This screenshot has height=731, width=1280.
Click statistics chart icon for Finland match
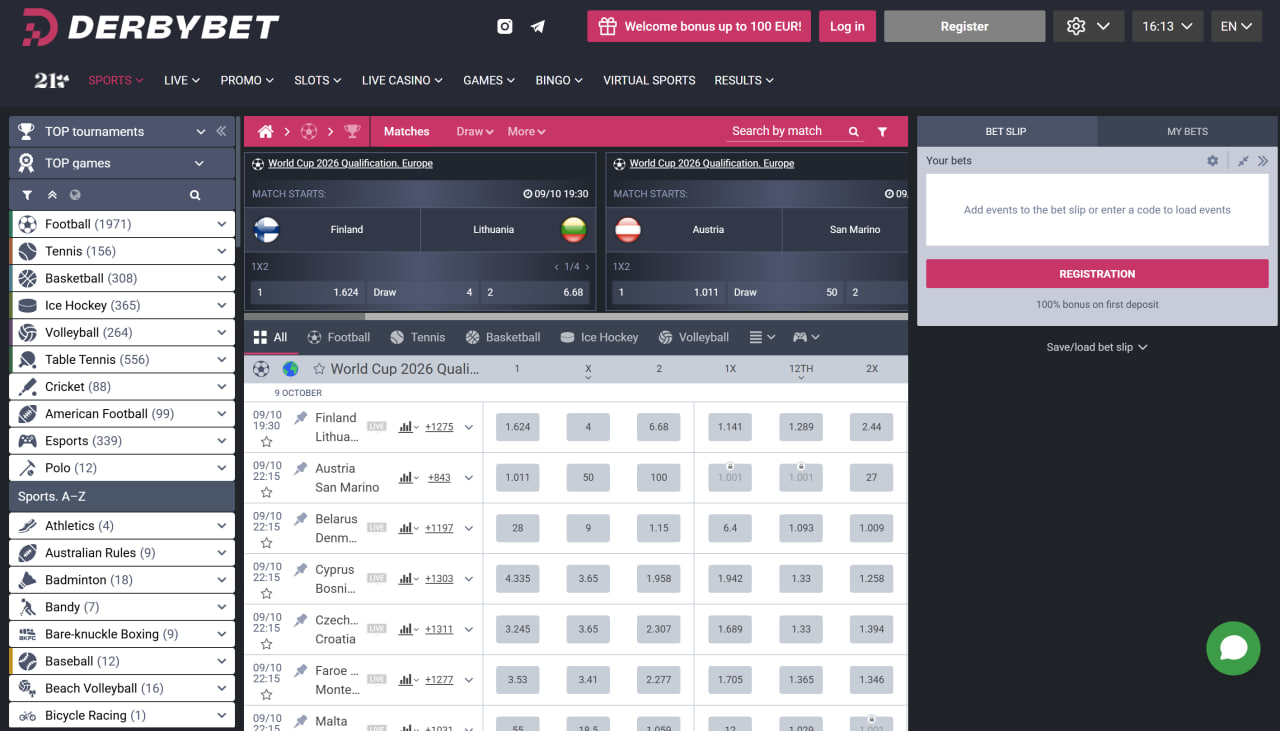(x=406, y=427)
